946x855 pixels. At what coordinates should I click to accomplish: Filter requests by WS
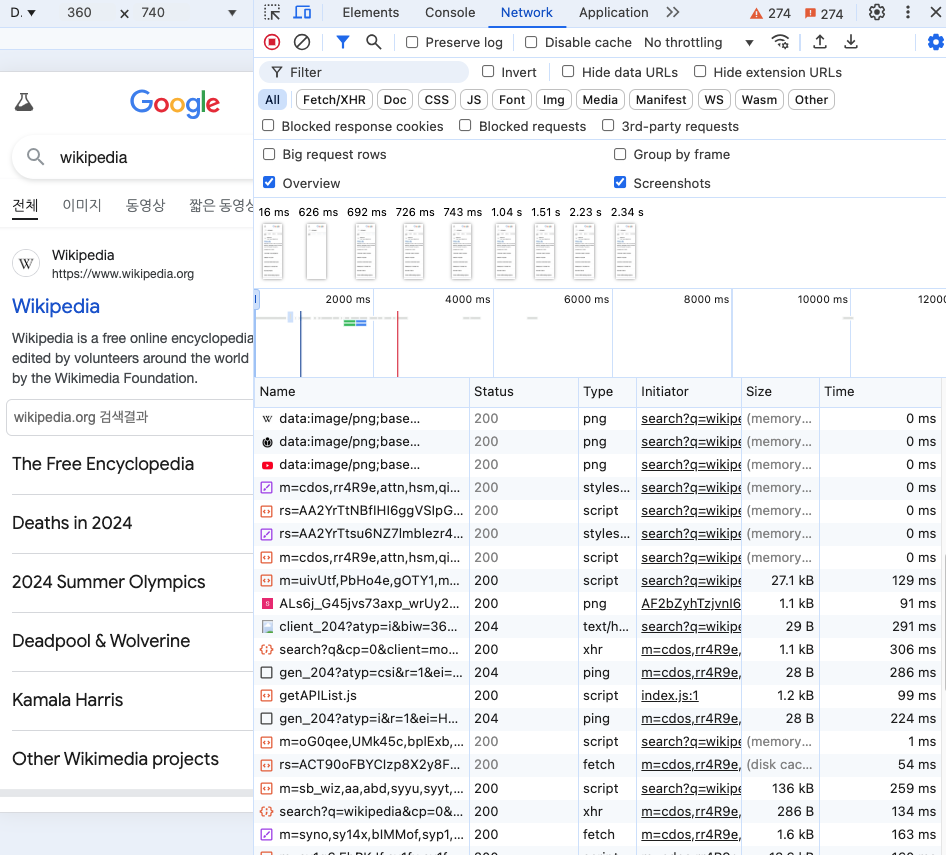[x=714, y=100]
